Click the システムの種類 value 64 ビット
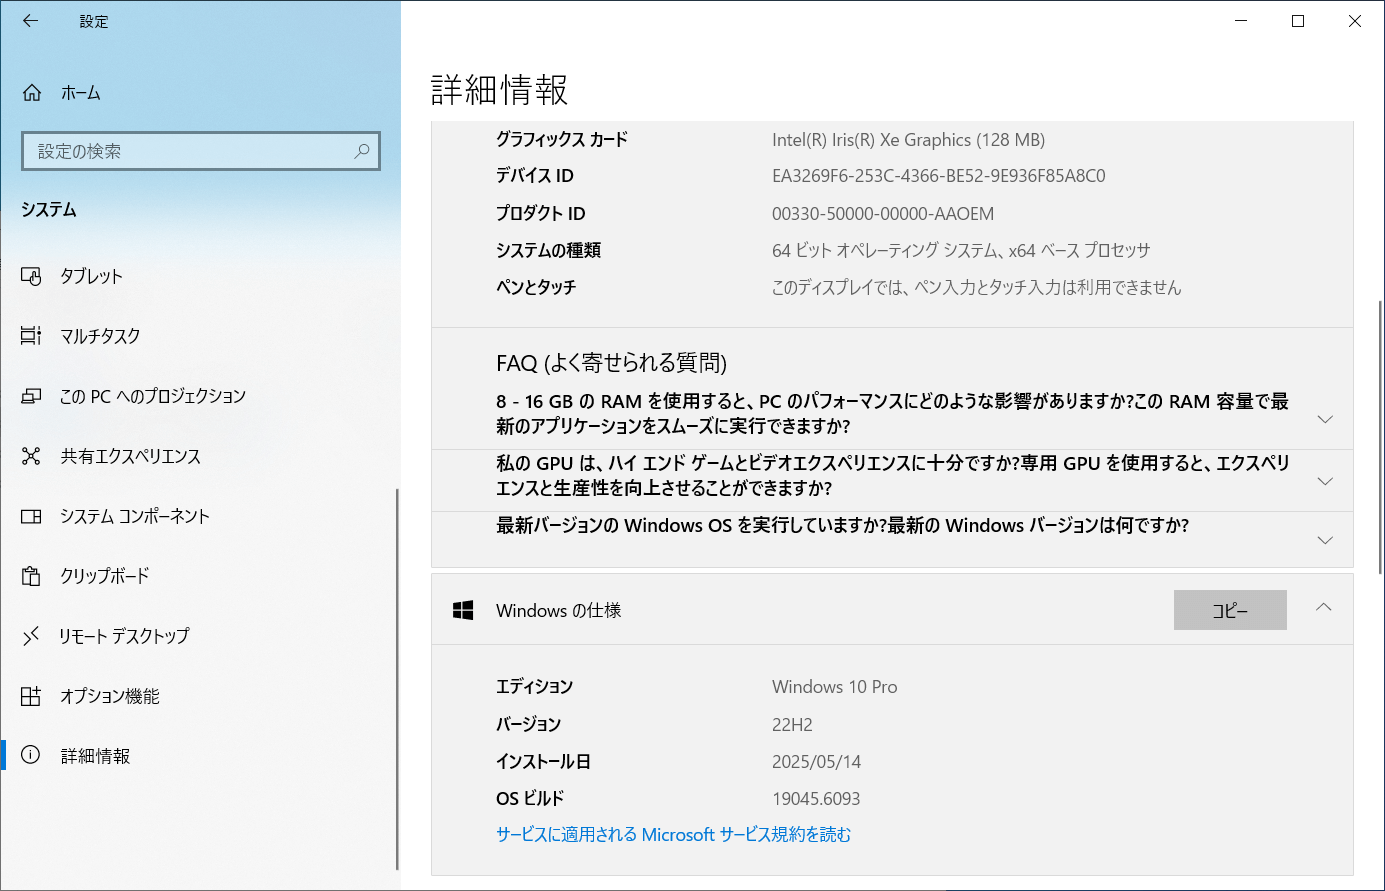 click(961, 250)
